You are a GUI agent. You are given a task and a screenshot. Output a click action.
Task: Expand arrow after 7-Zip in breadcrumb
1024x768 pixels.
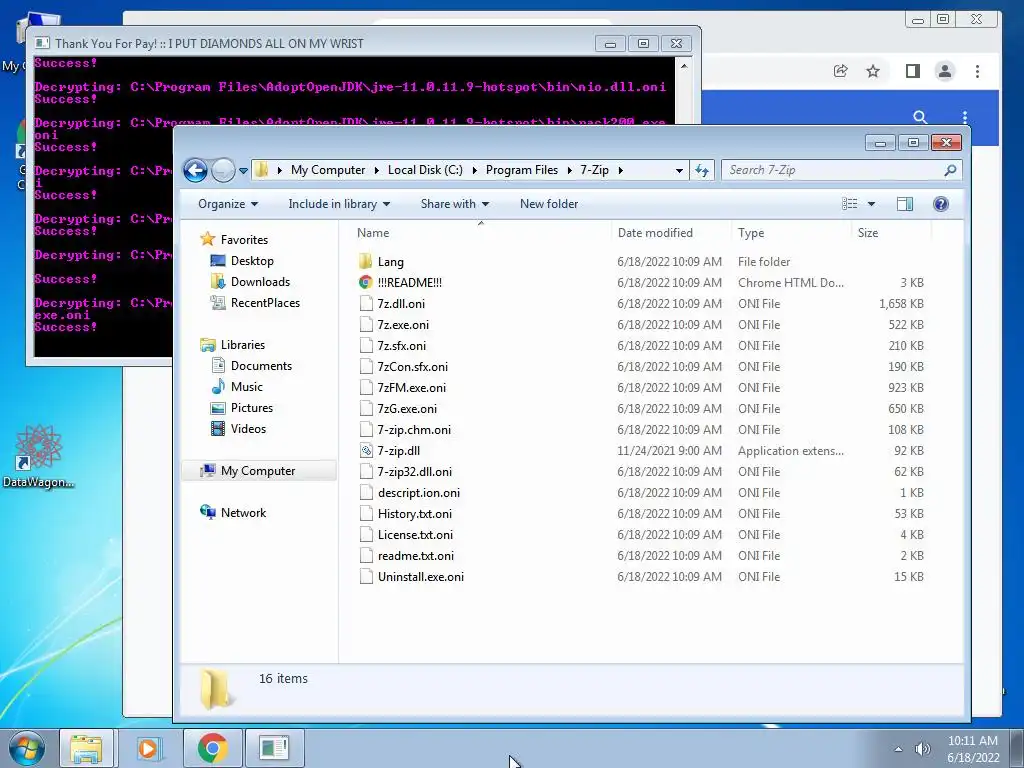620,170
